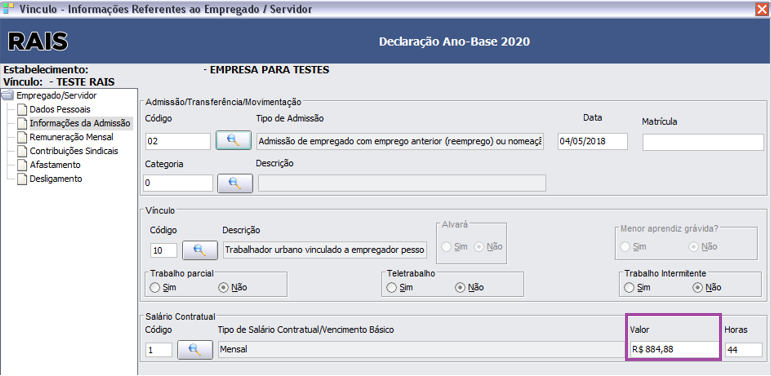771x376 pixels.
Task: Open the Categoria search lookup button
Action: 235,183
